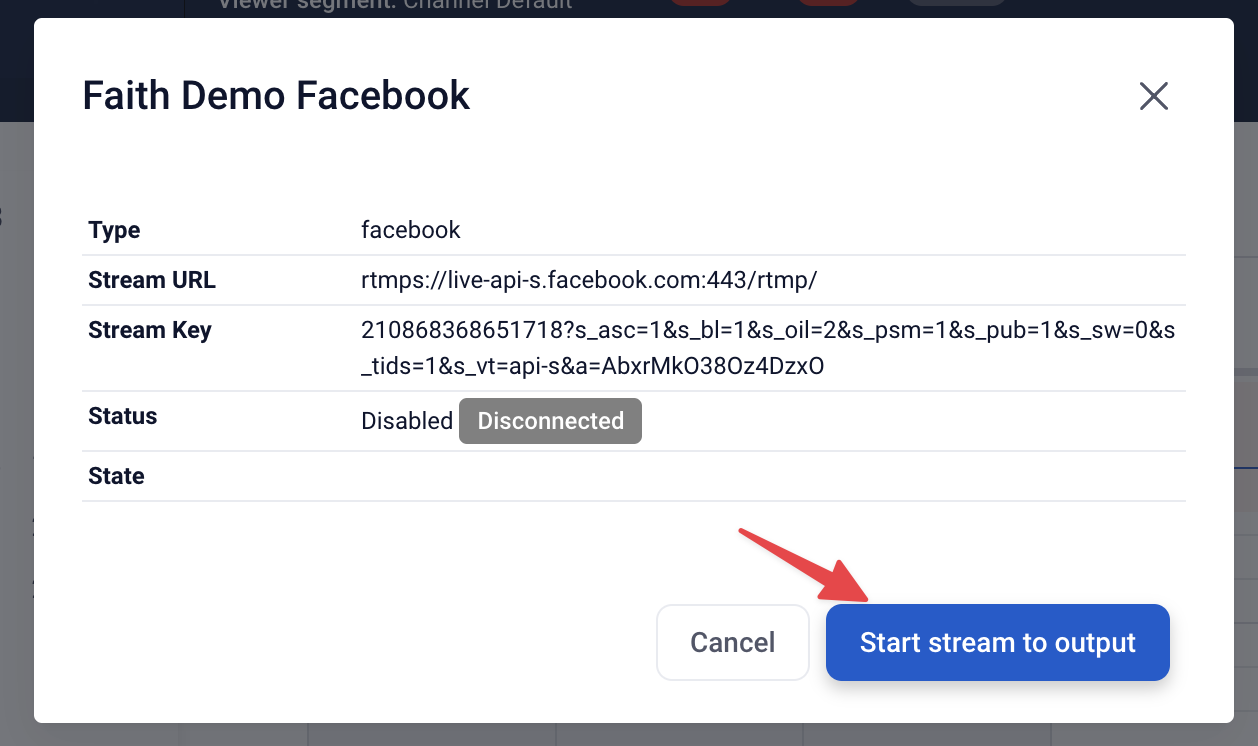The width and height of the screenshot is (1258, 746).
Task: Cancel the stream output dialog
Action: [x=732, y=642]
